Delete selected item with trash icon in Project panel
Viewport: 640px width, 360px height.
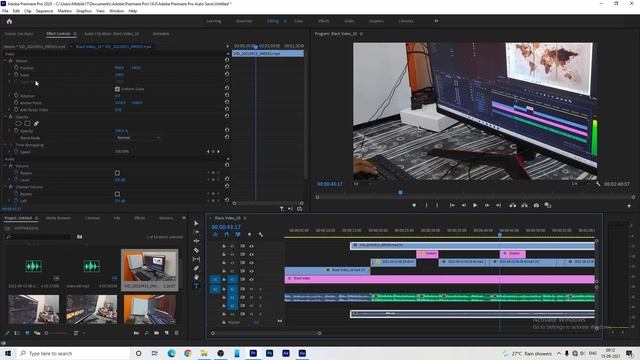177,333
